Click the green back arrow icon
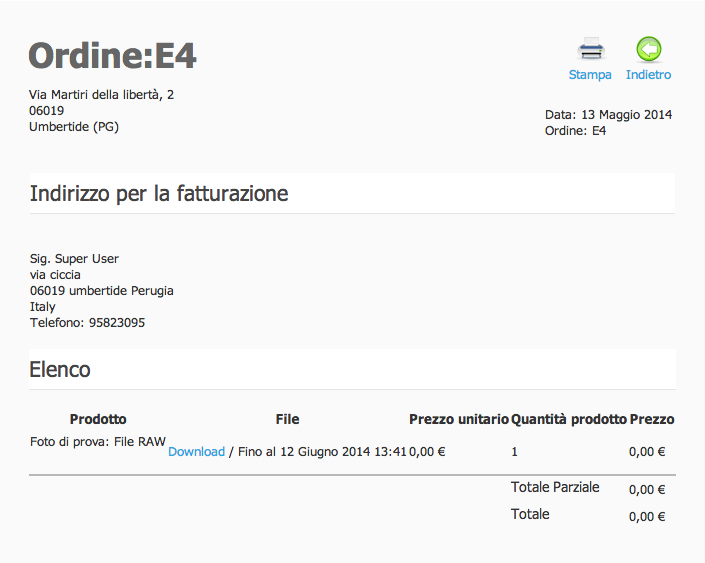705x563 pixels. pyautogui.click(x=649, y=49)
